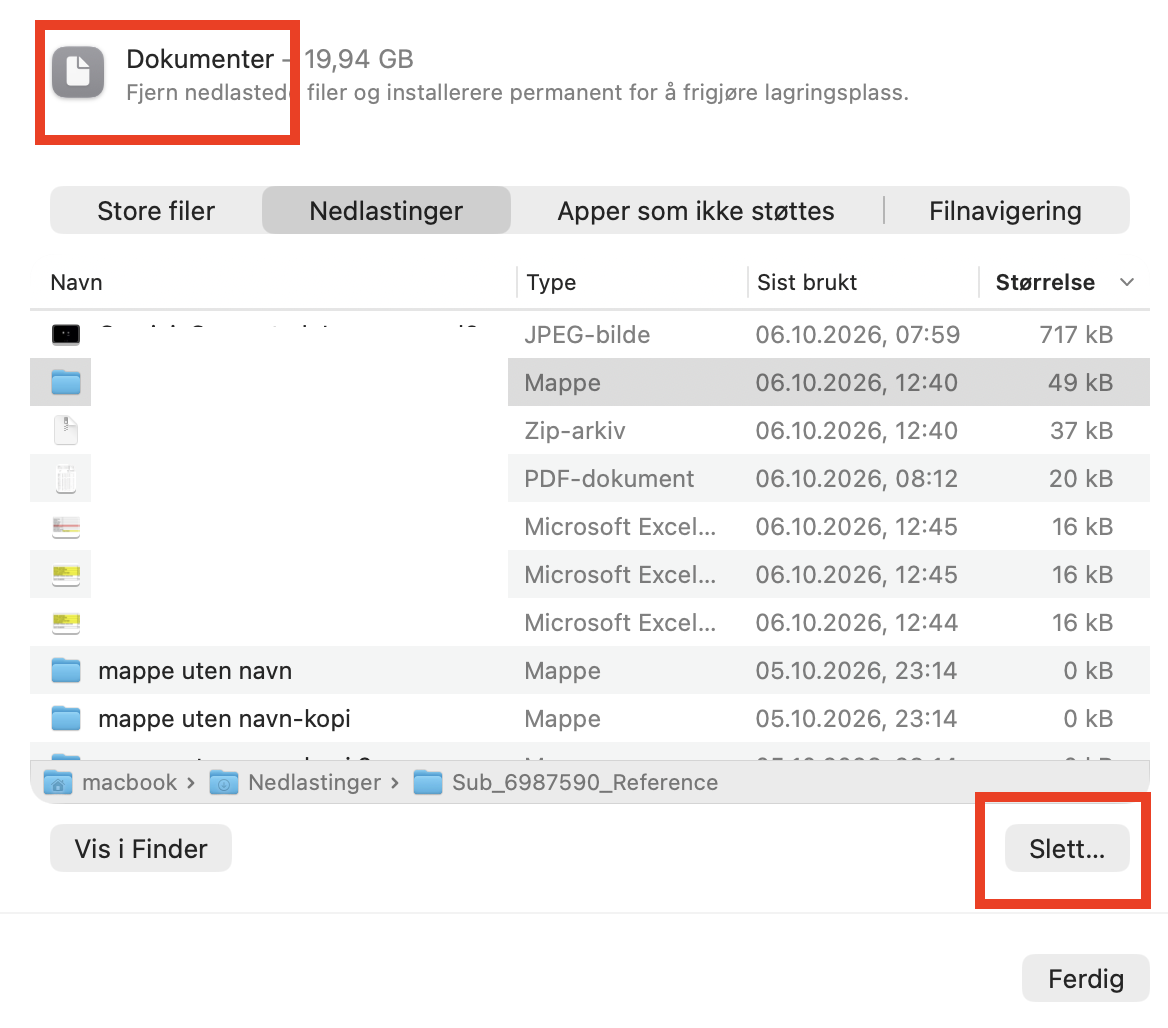Select the row named 'mappe uten navn'
Viewport: 1168px width, 1028px height.
click(590, 670)
